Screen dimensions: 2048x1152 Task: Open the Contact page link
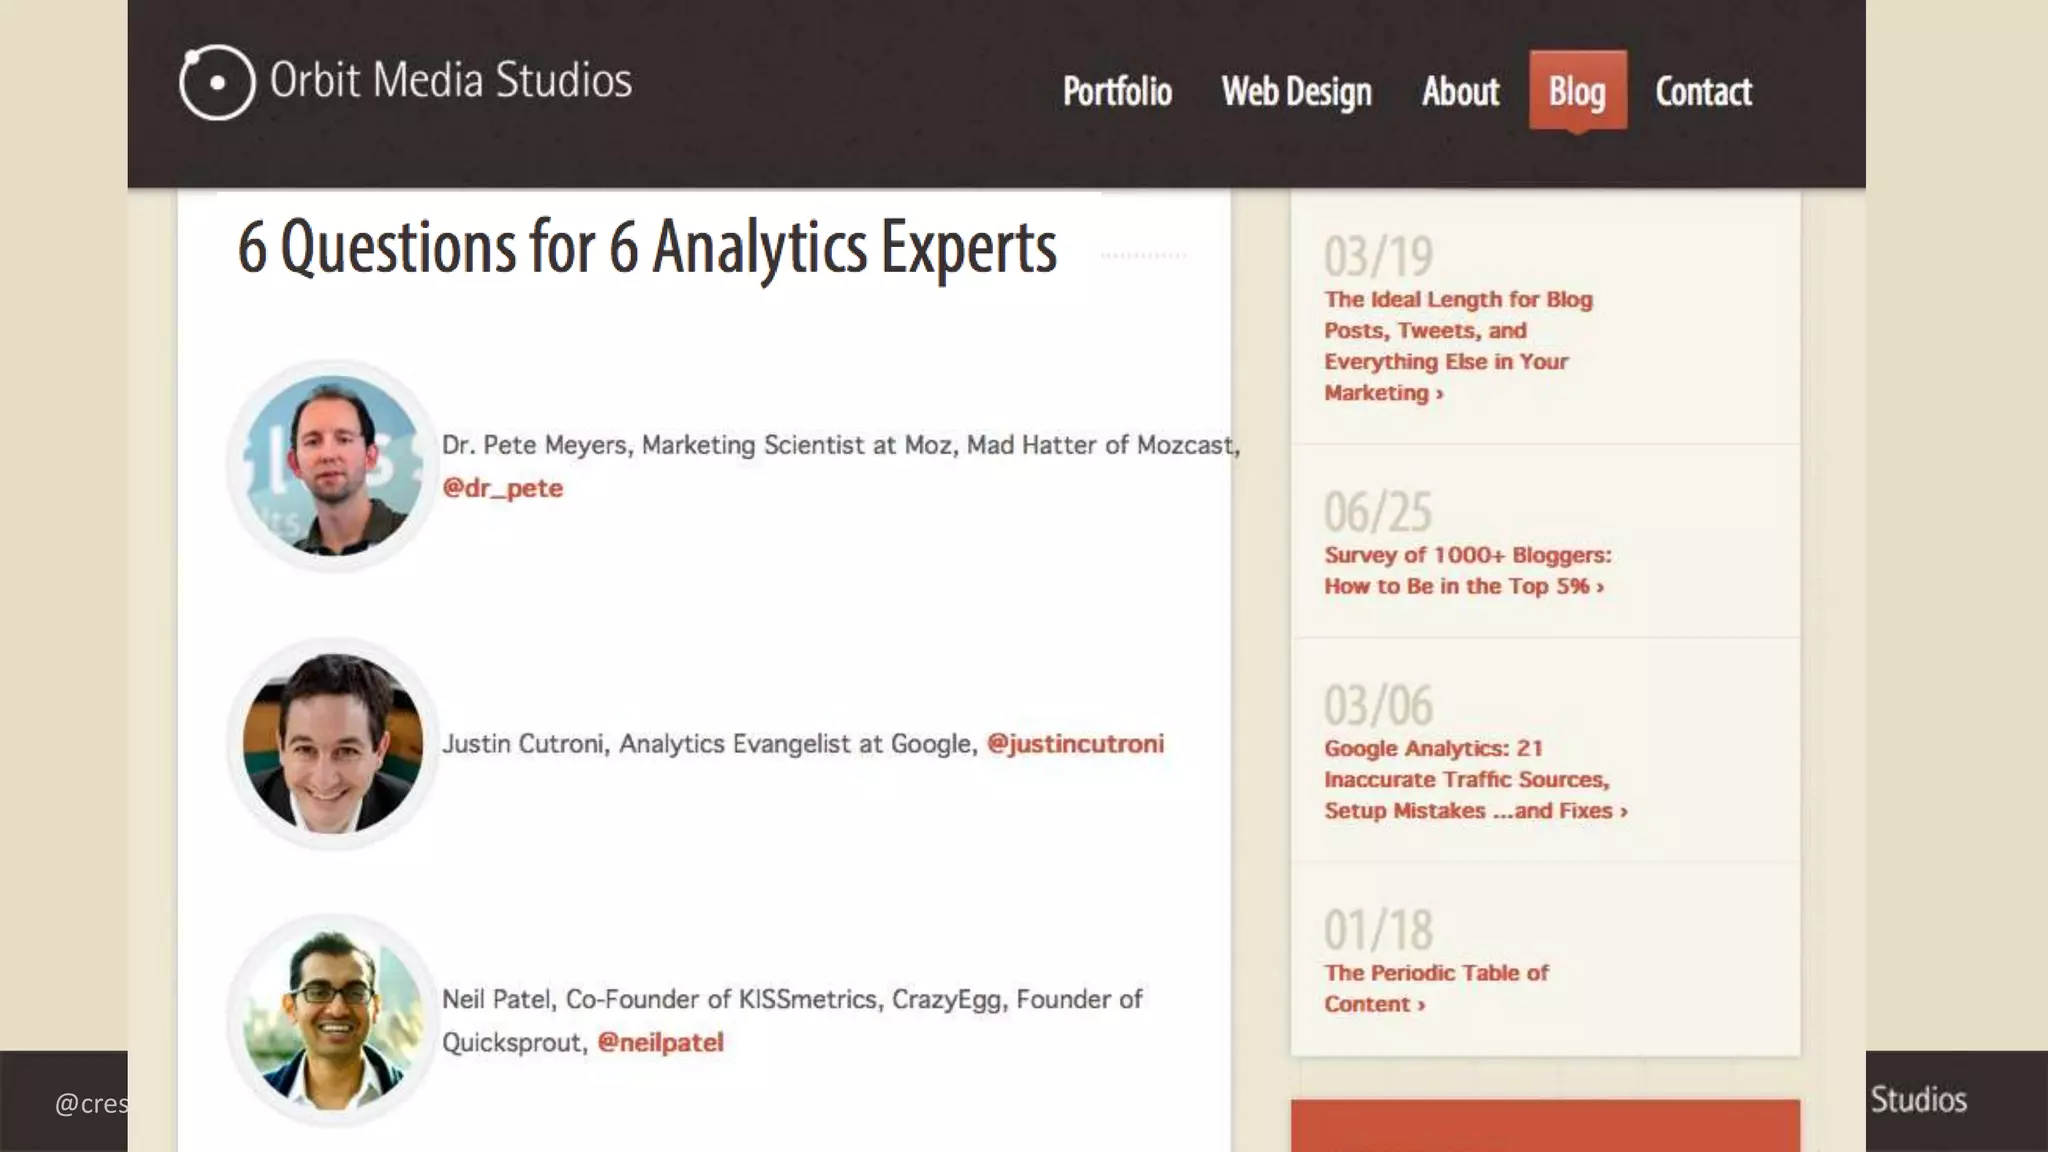point(1703,92)
